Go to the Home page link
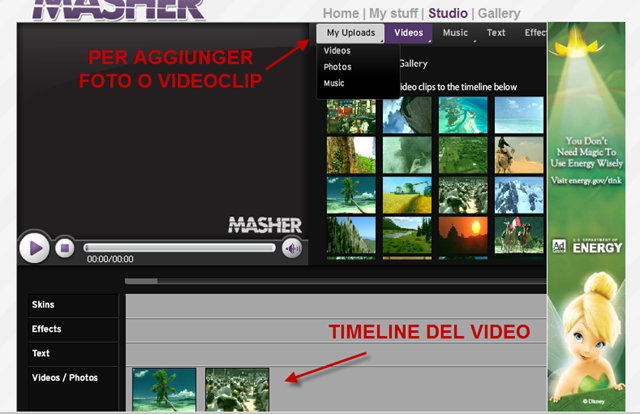The width and height of the screenshot is (640, 414). click(341, 13)
